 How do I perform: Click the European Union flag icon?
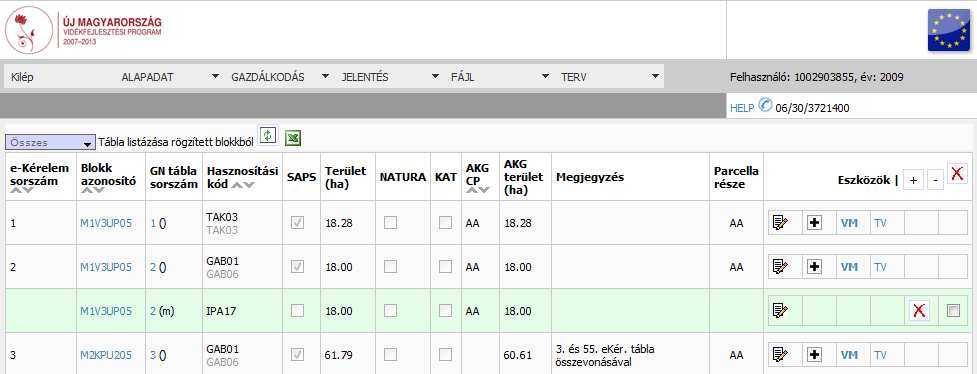(948, 30)
